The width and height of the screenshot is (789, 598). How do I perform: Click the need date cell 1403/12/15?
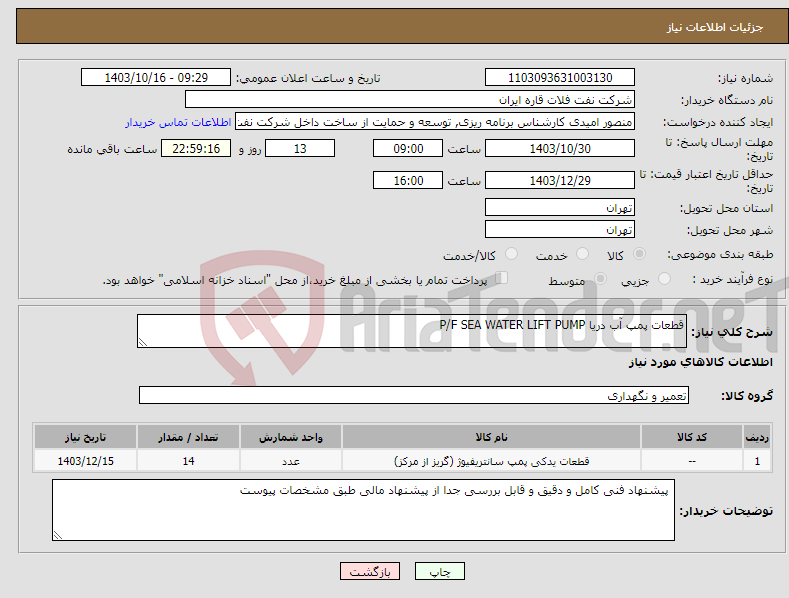86,461
